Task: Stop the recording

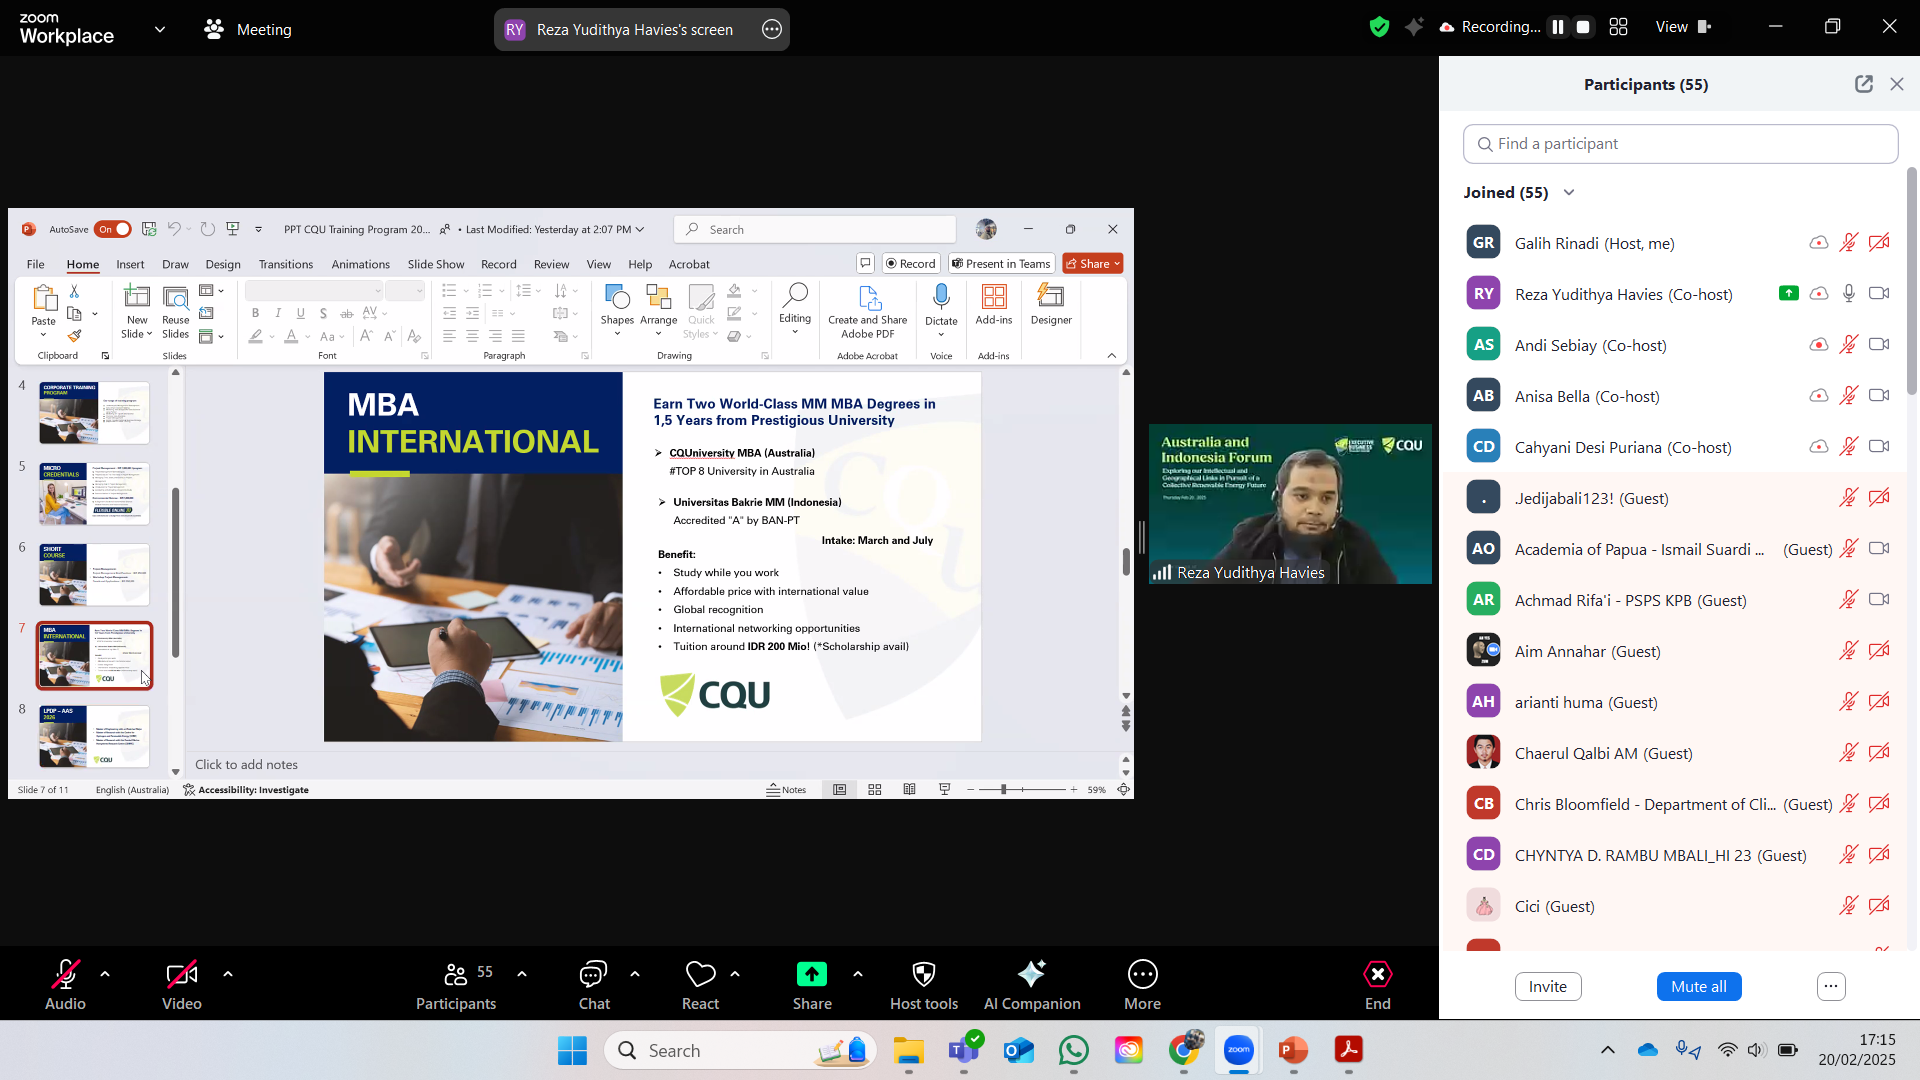Action: point(1583,28)
